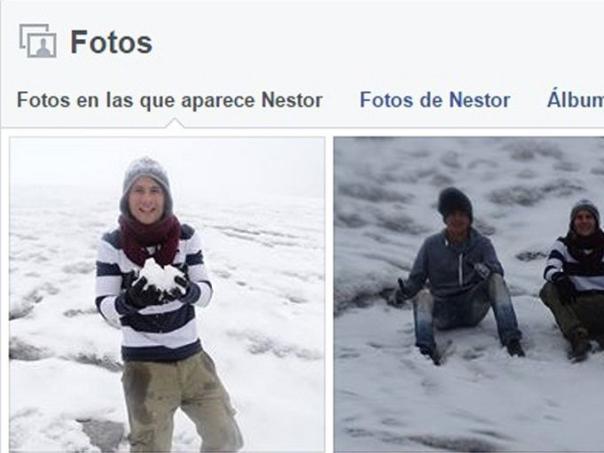Click the man in the gray hoodie sitting

click(456, 275)
